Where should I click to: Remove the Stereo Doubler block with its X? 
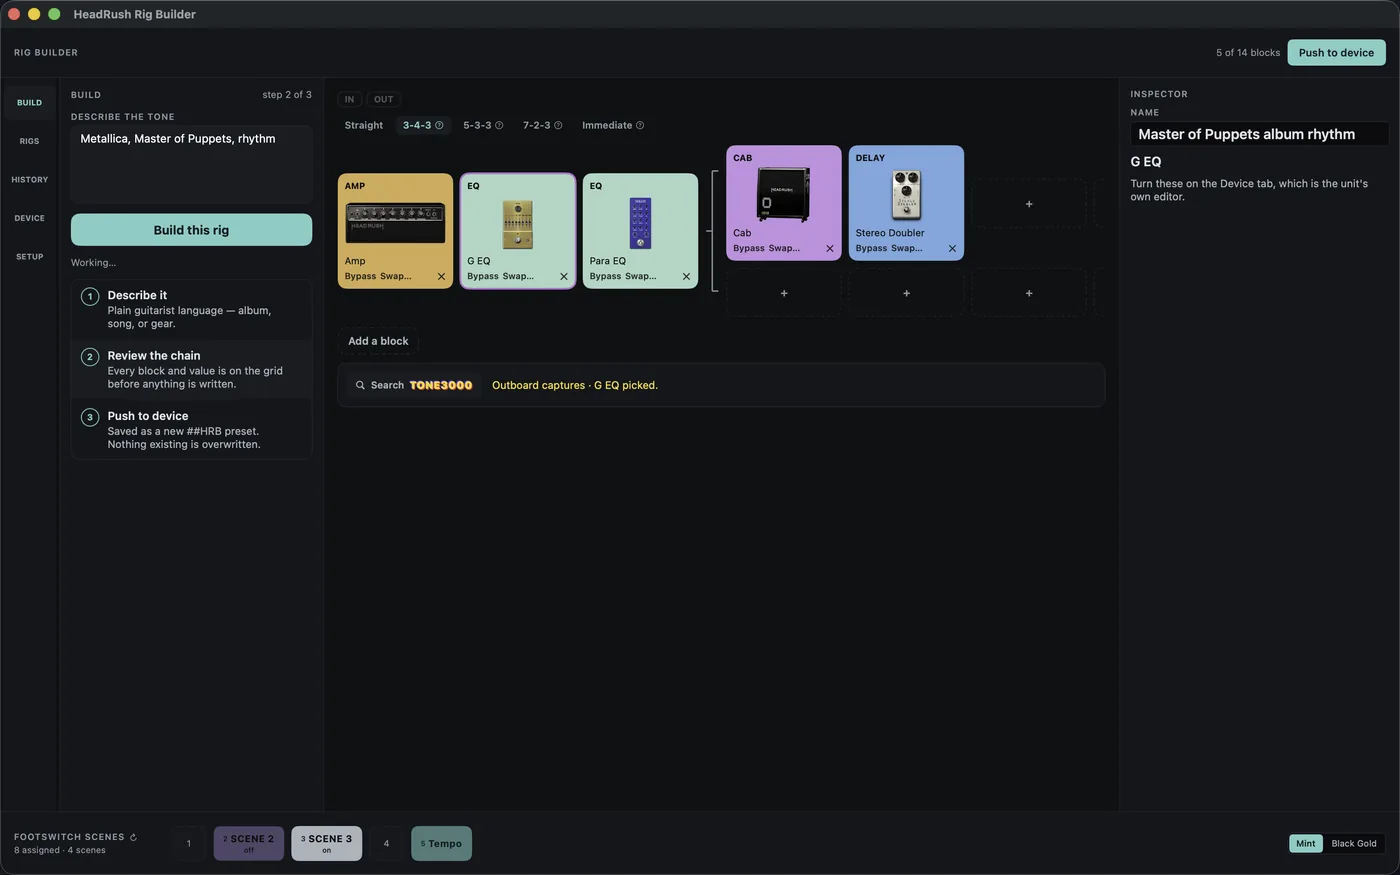952,249
